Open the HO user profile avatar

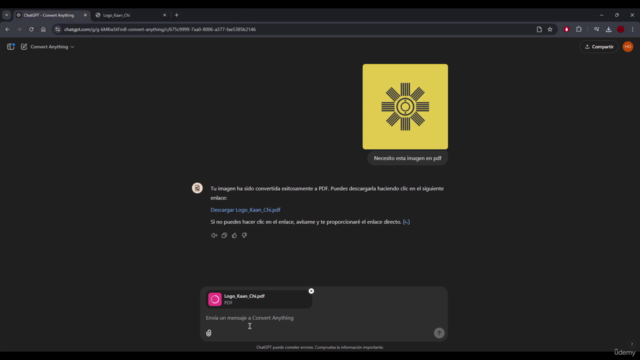pyautogui.click(x=628, y=47)
